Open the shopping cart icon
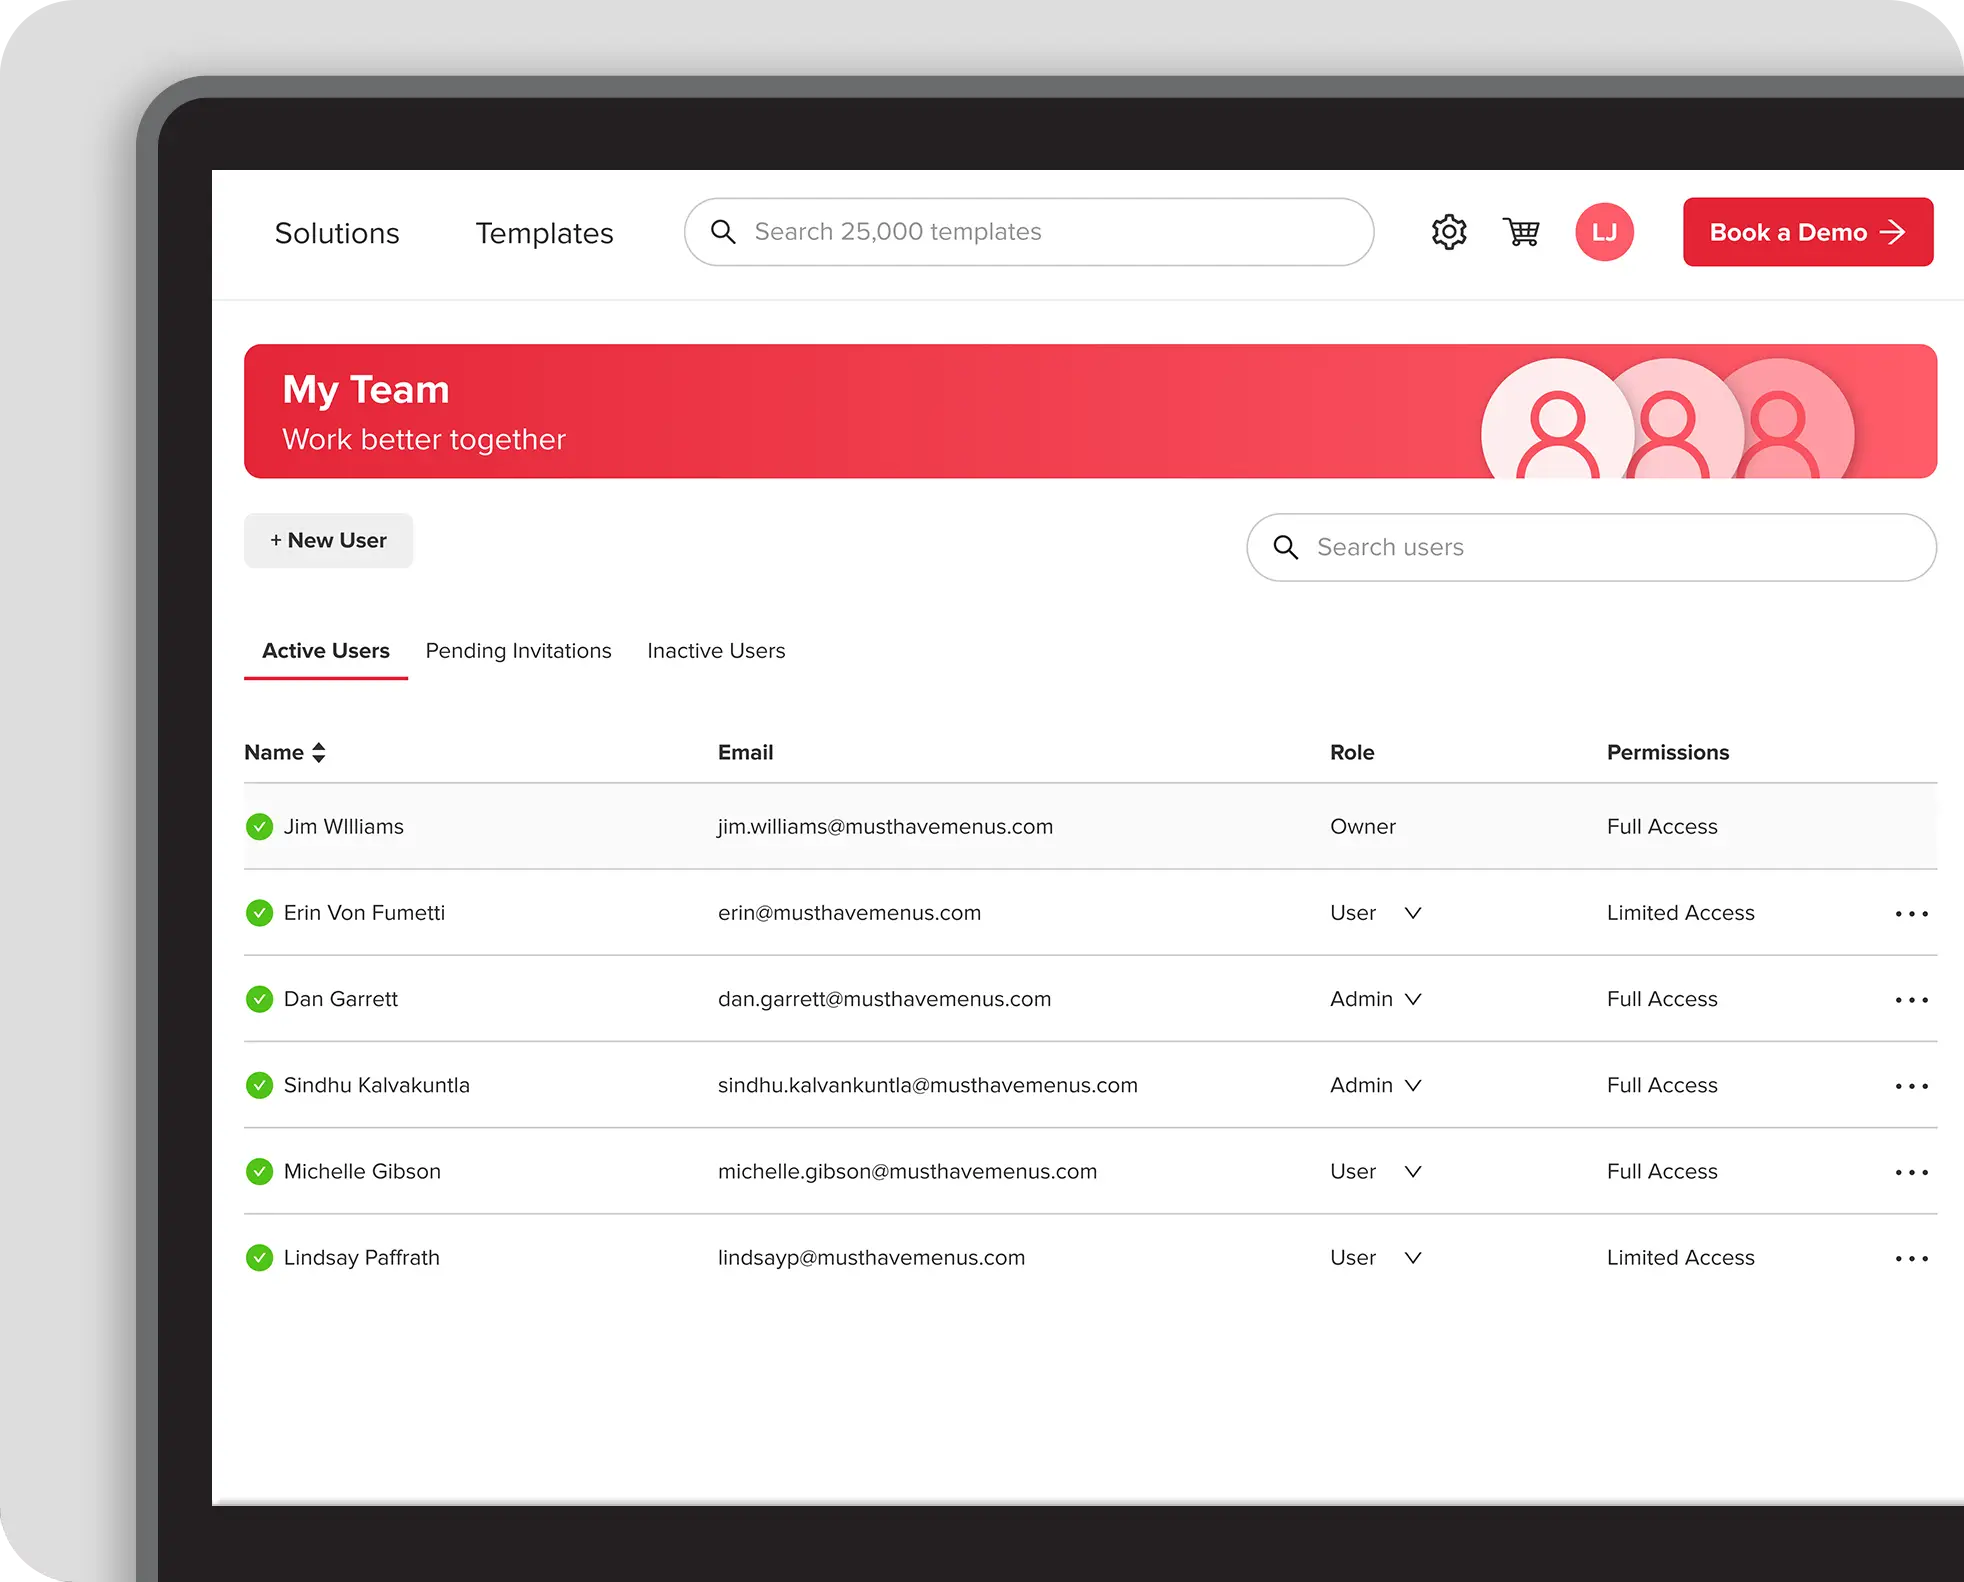 coord(1521,231)
